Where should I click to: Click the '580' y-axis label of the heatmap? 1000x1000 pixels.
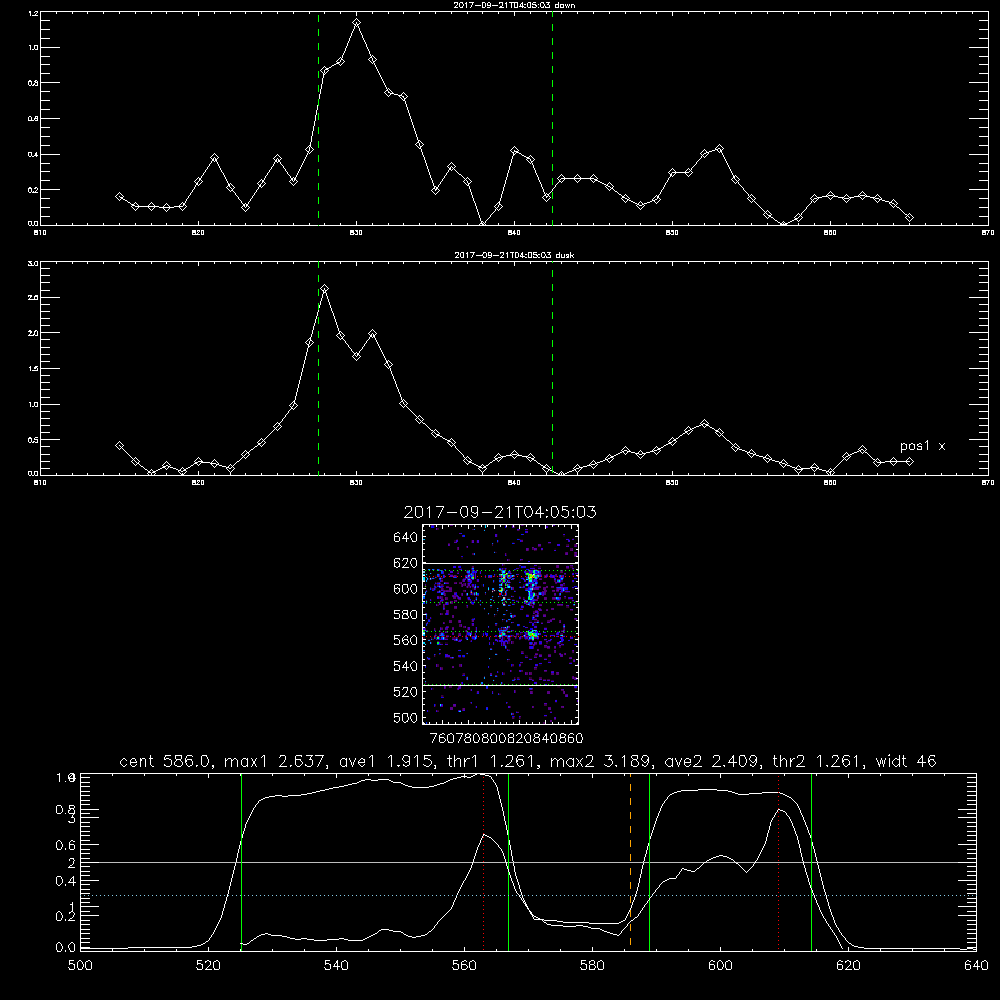[406, 615]
